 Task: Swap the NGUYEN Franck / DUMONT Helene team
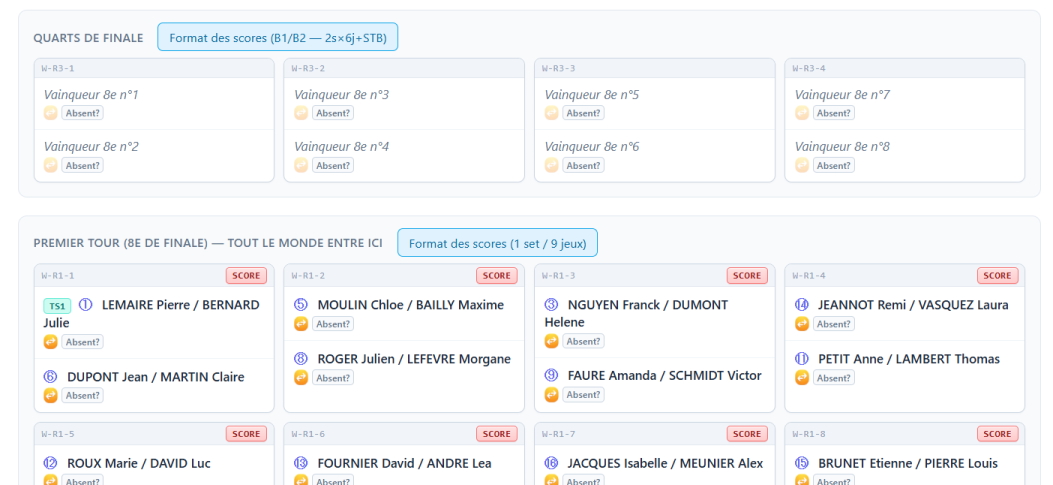click(x=551, y=341)
